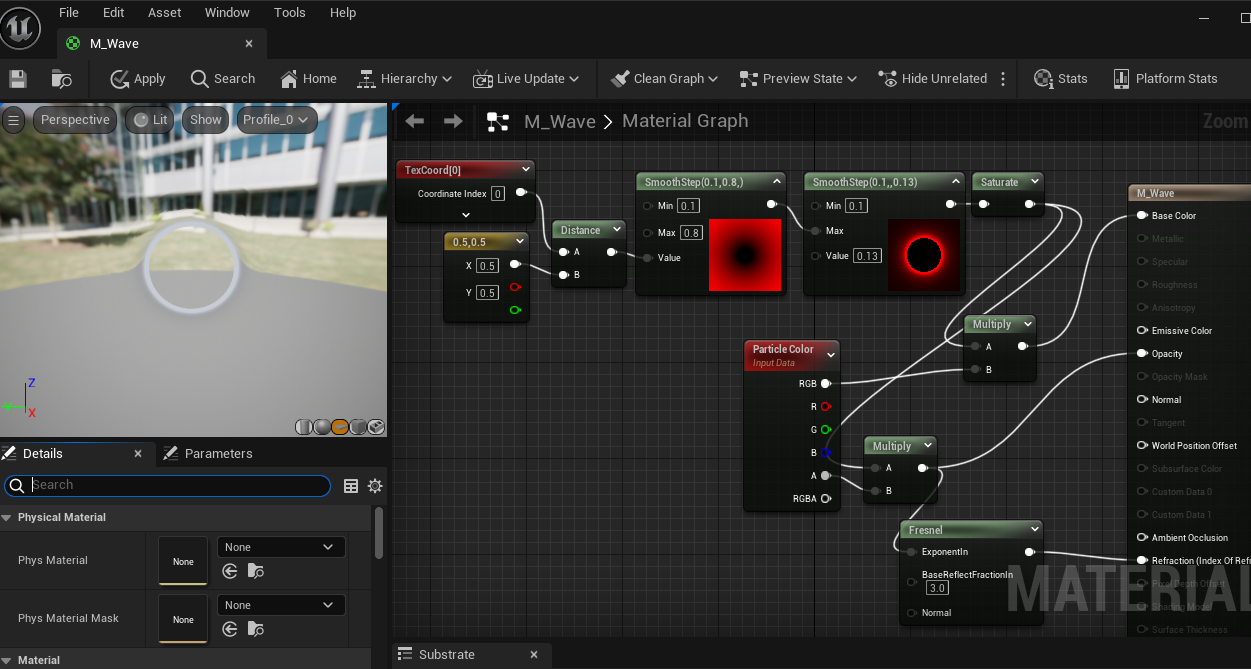Viewport: 1251px width, 669px height.
Task: Open the Hierarchy dropdown
Action: tap(404, 79)
